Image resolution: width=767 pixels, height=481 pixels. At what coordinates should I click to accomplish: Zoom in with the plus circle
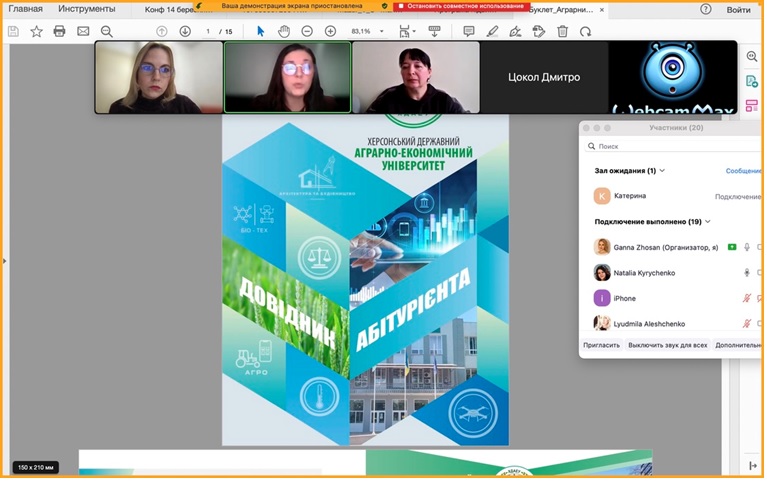(x=330, y=31)
